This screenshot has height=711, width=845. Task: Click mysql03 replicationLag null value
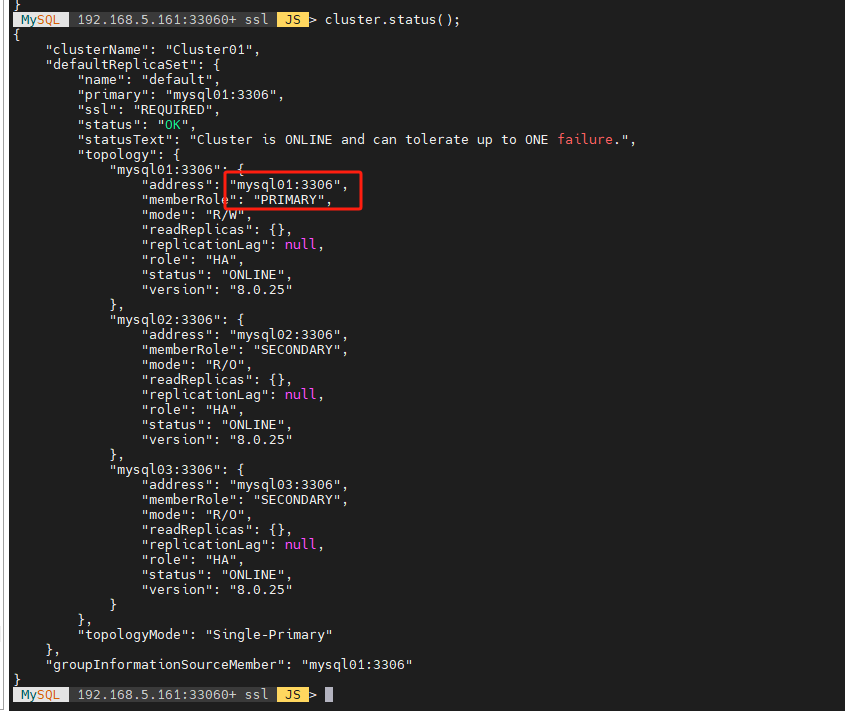(300, 544)
